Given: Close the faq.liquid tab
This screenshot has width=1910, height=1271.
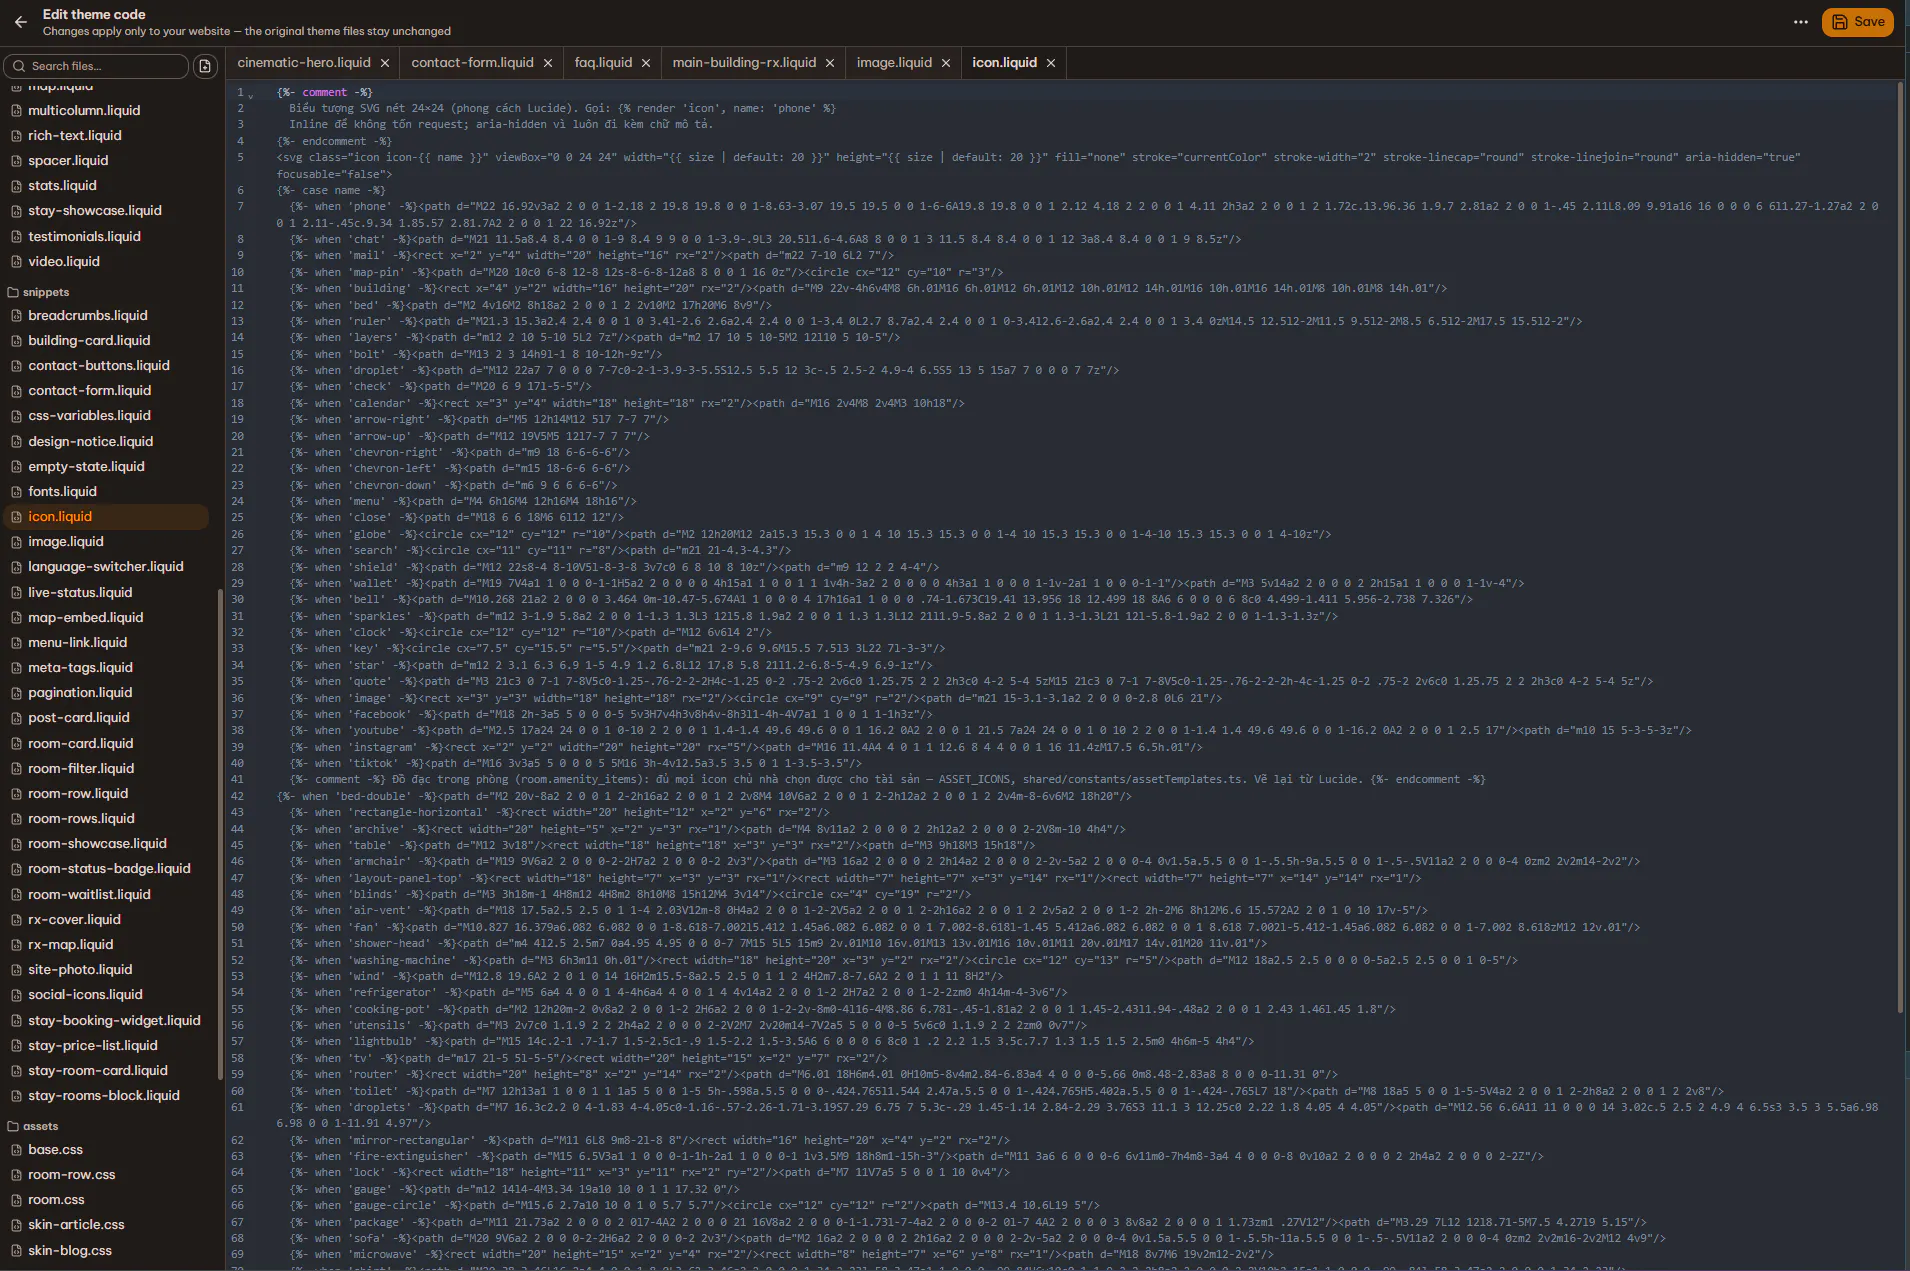Looking at the screenshot, I should (646, 63).
